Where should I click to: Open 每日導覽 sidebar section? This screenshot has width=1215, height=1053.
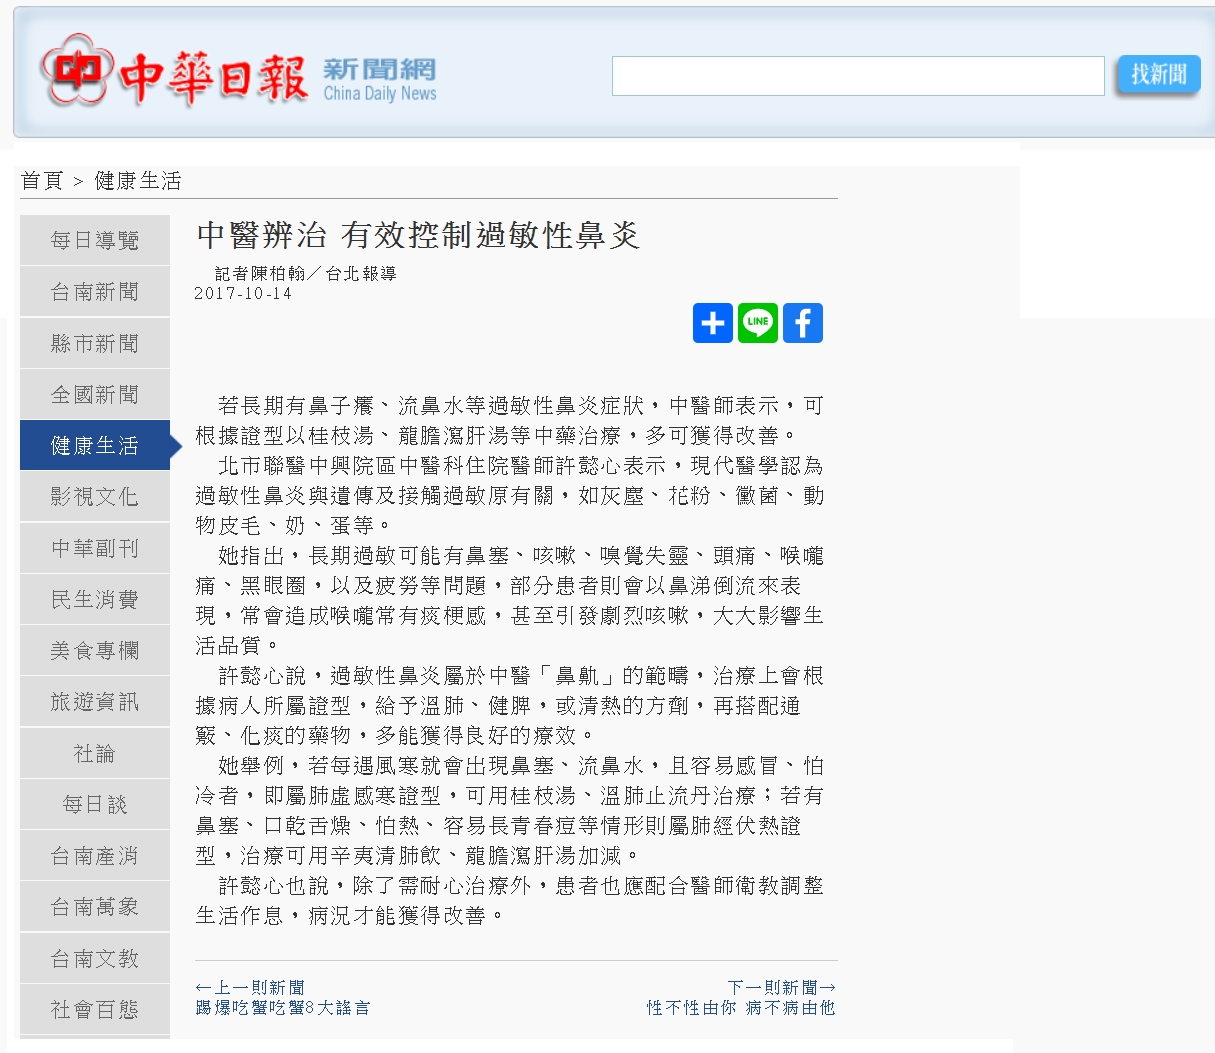click(95, 241)
